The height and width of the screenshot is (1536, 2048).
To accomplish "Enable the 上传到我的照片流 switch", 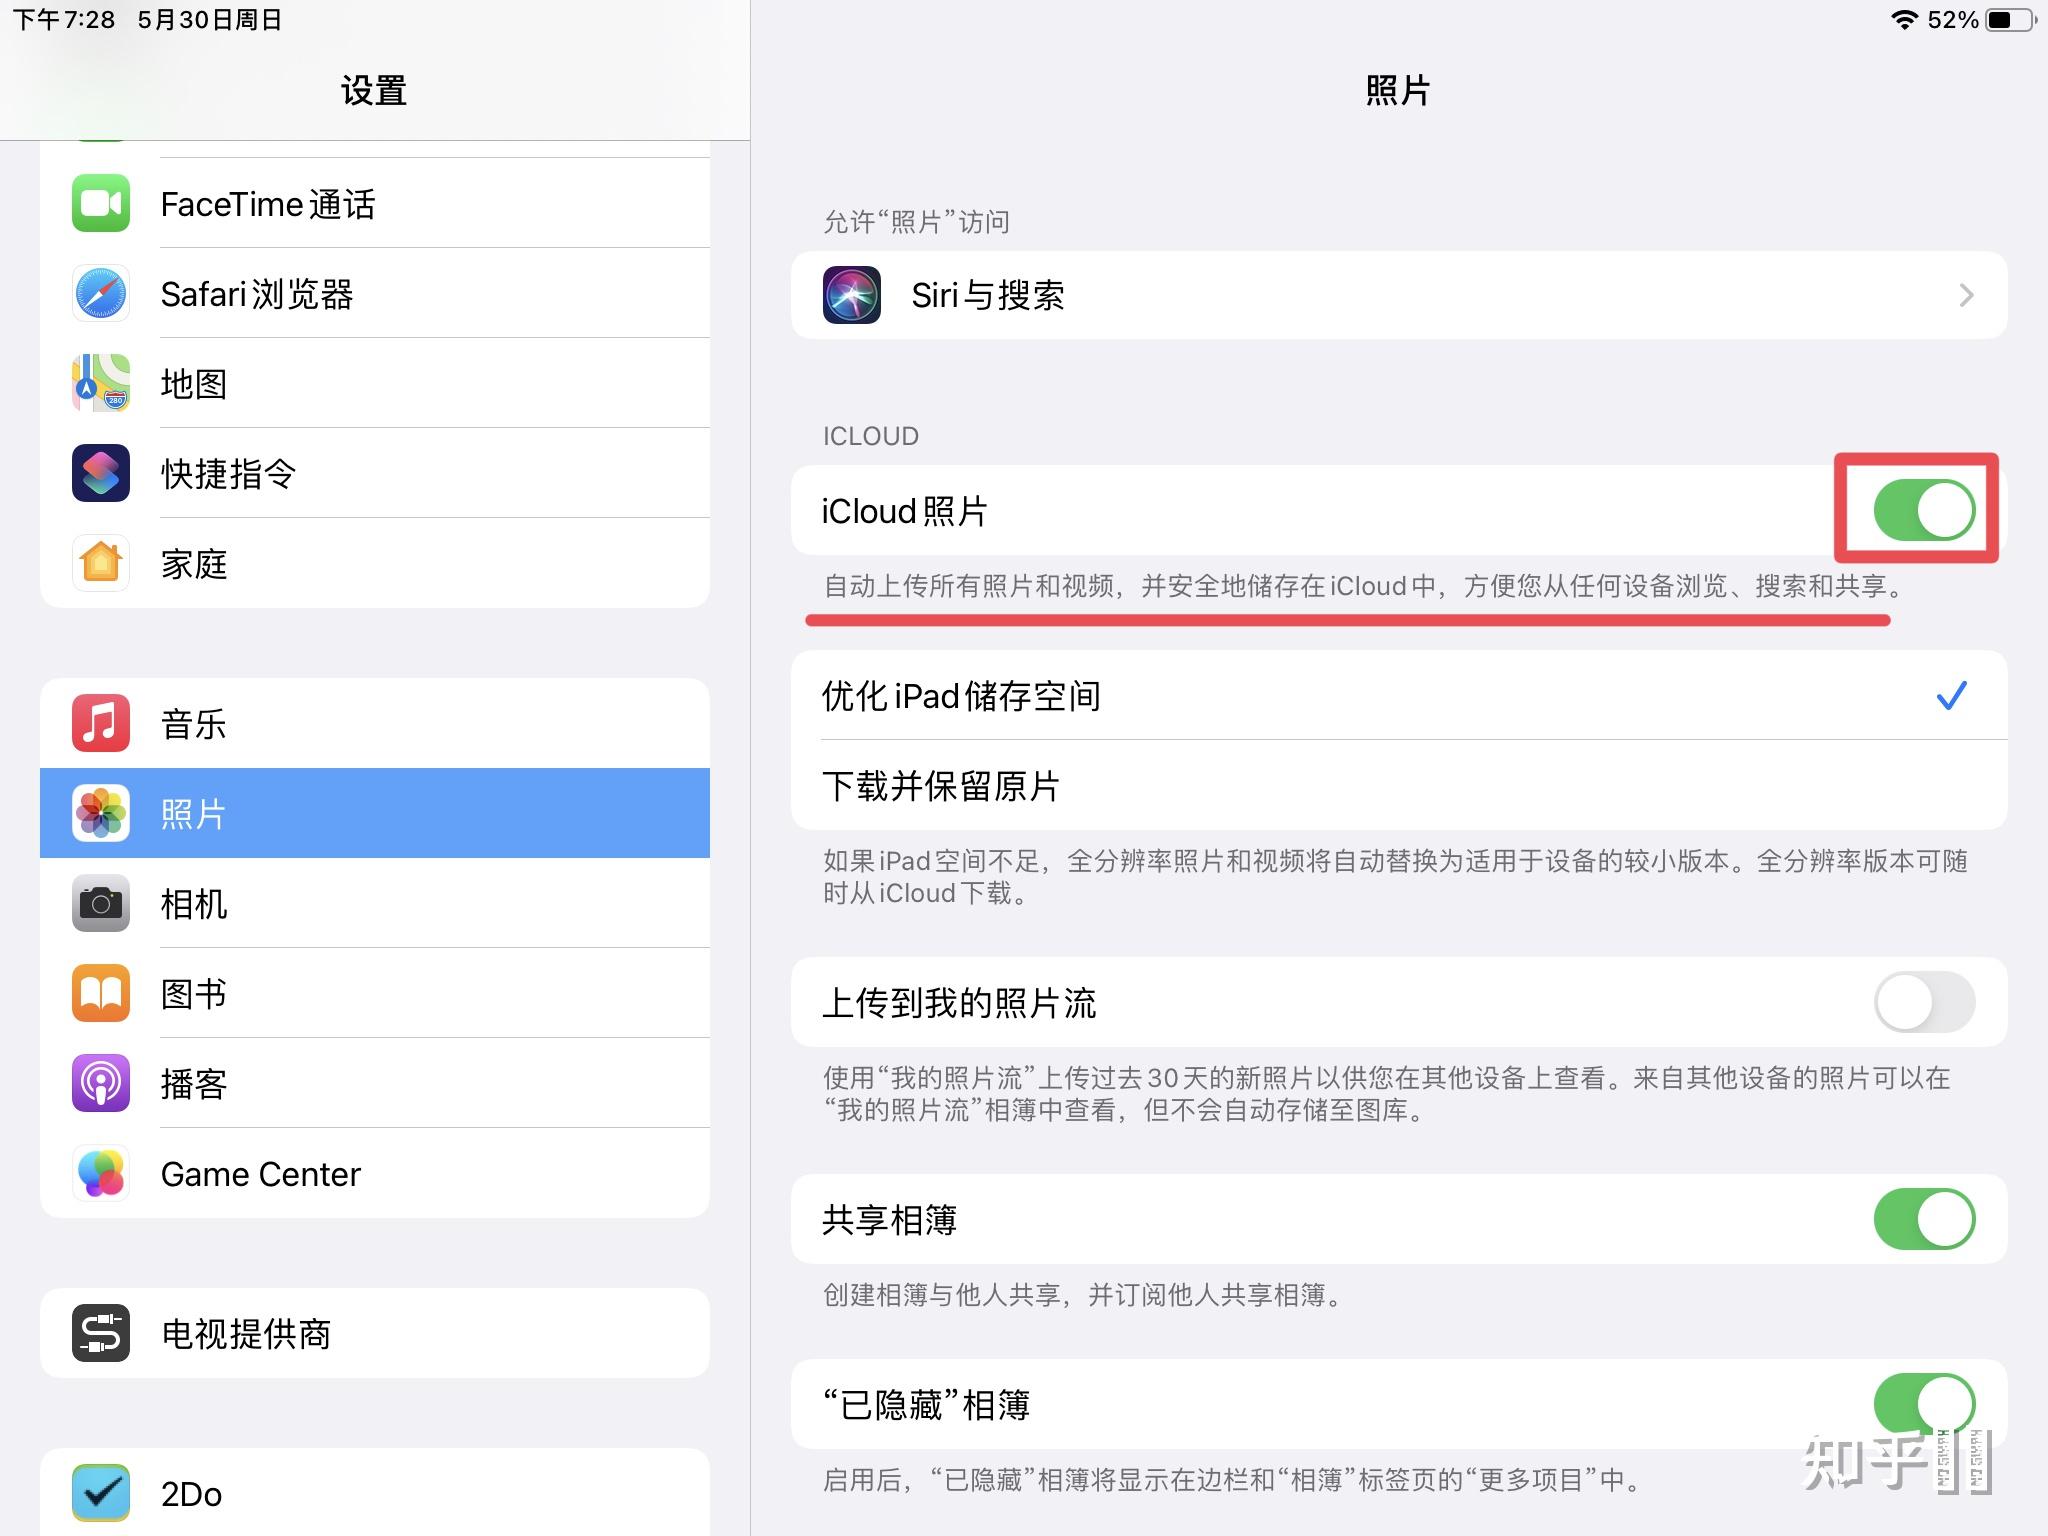I will click(x=1924, y=1002).
